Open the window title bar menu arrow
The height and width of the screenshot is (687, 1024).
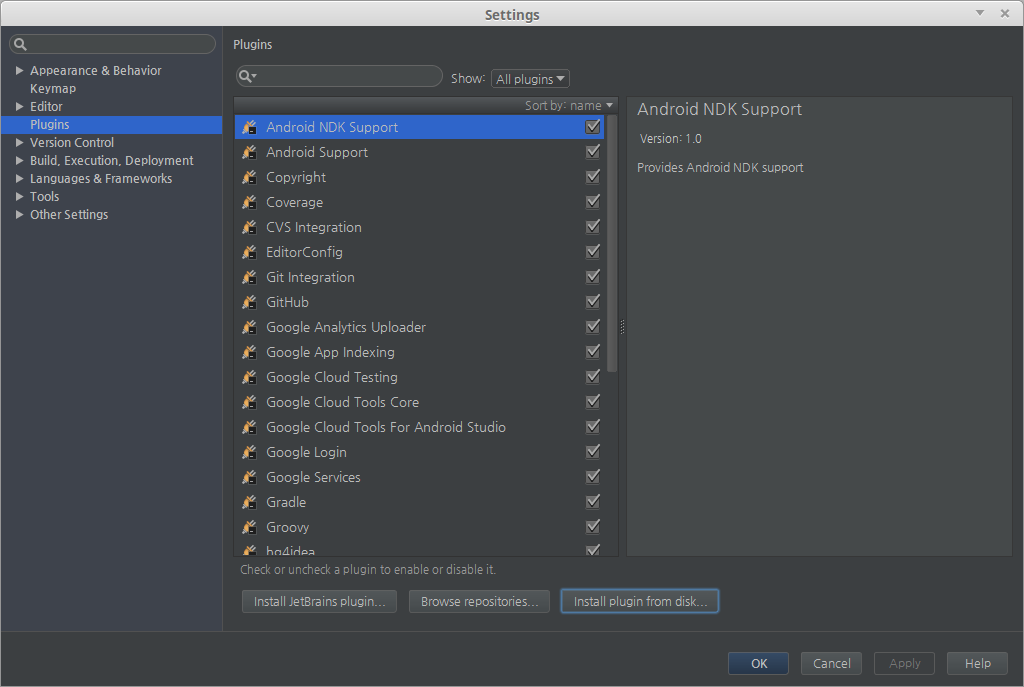980,13
